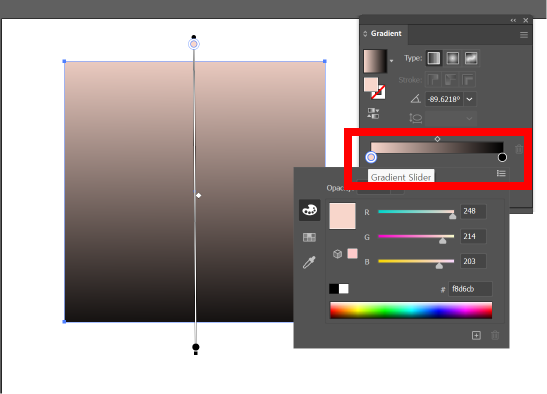Viewport: 547px width, 394px height.
Task: Click the hex color field f8d6cb
Action: point(470,289)
